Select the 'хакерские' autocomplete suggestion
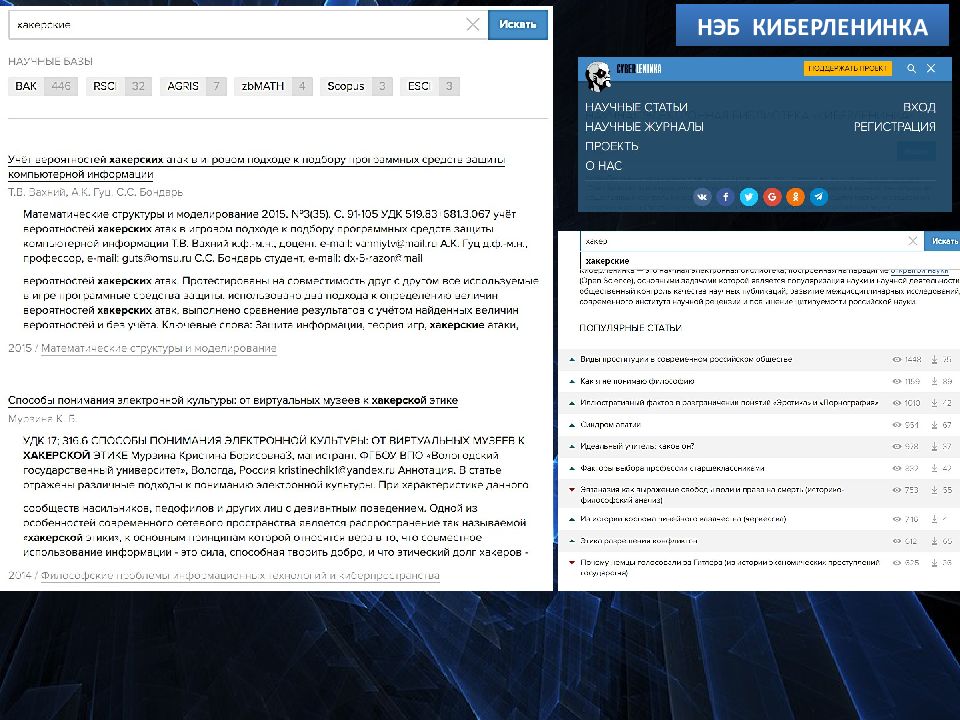This screenshot has width=960, height=720. click(607, 261)
